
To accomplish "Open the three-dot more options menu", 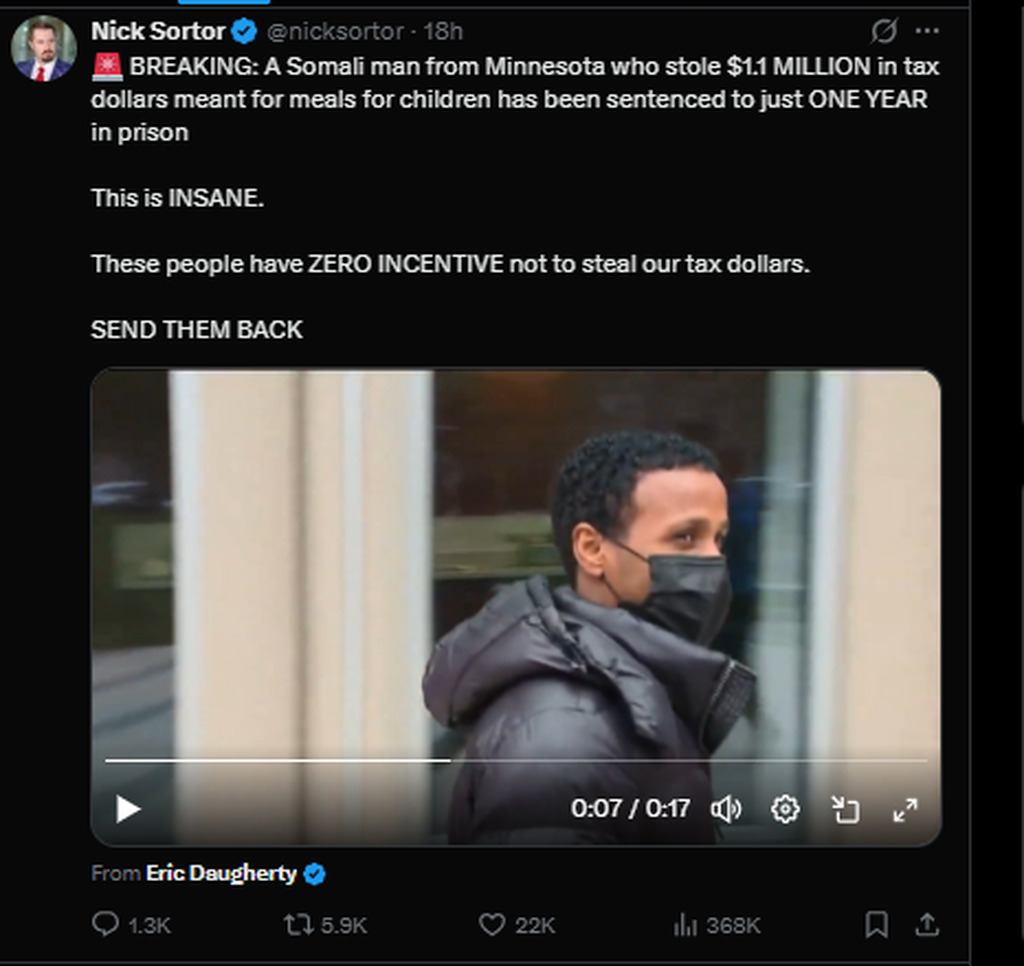I will (x=927, y=31).
